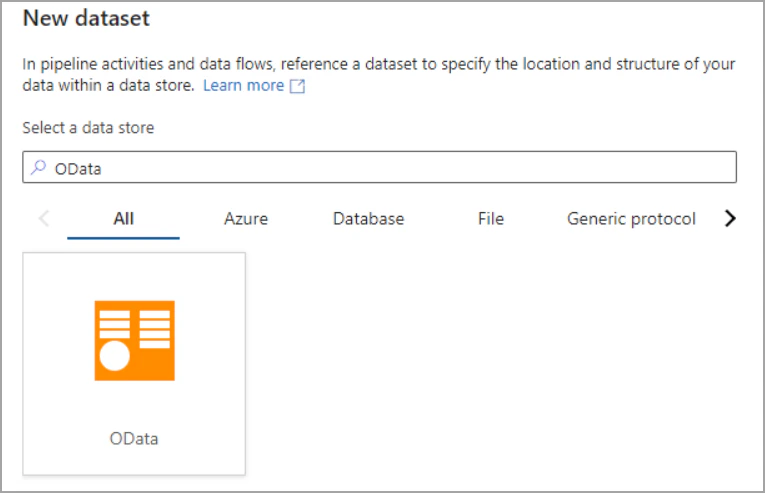Click the 'OData' text in the search field
Viewport: 765px width, 493px height.
(78, 169)
